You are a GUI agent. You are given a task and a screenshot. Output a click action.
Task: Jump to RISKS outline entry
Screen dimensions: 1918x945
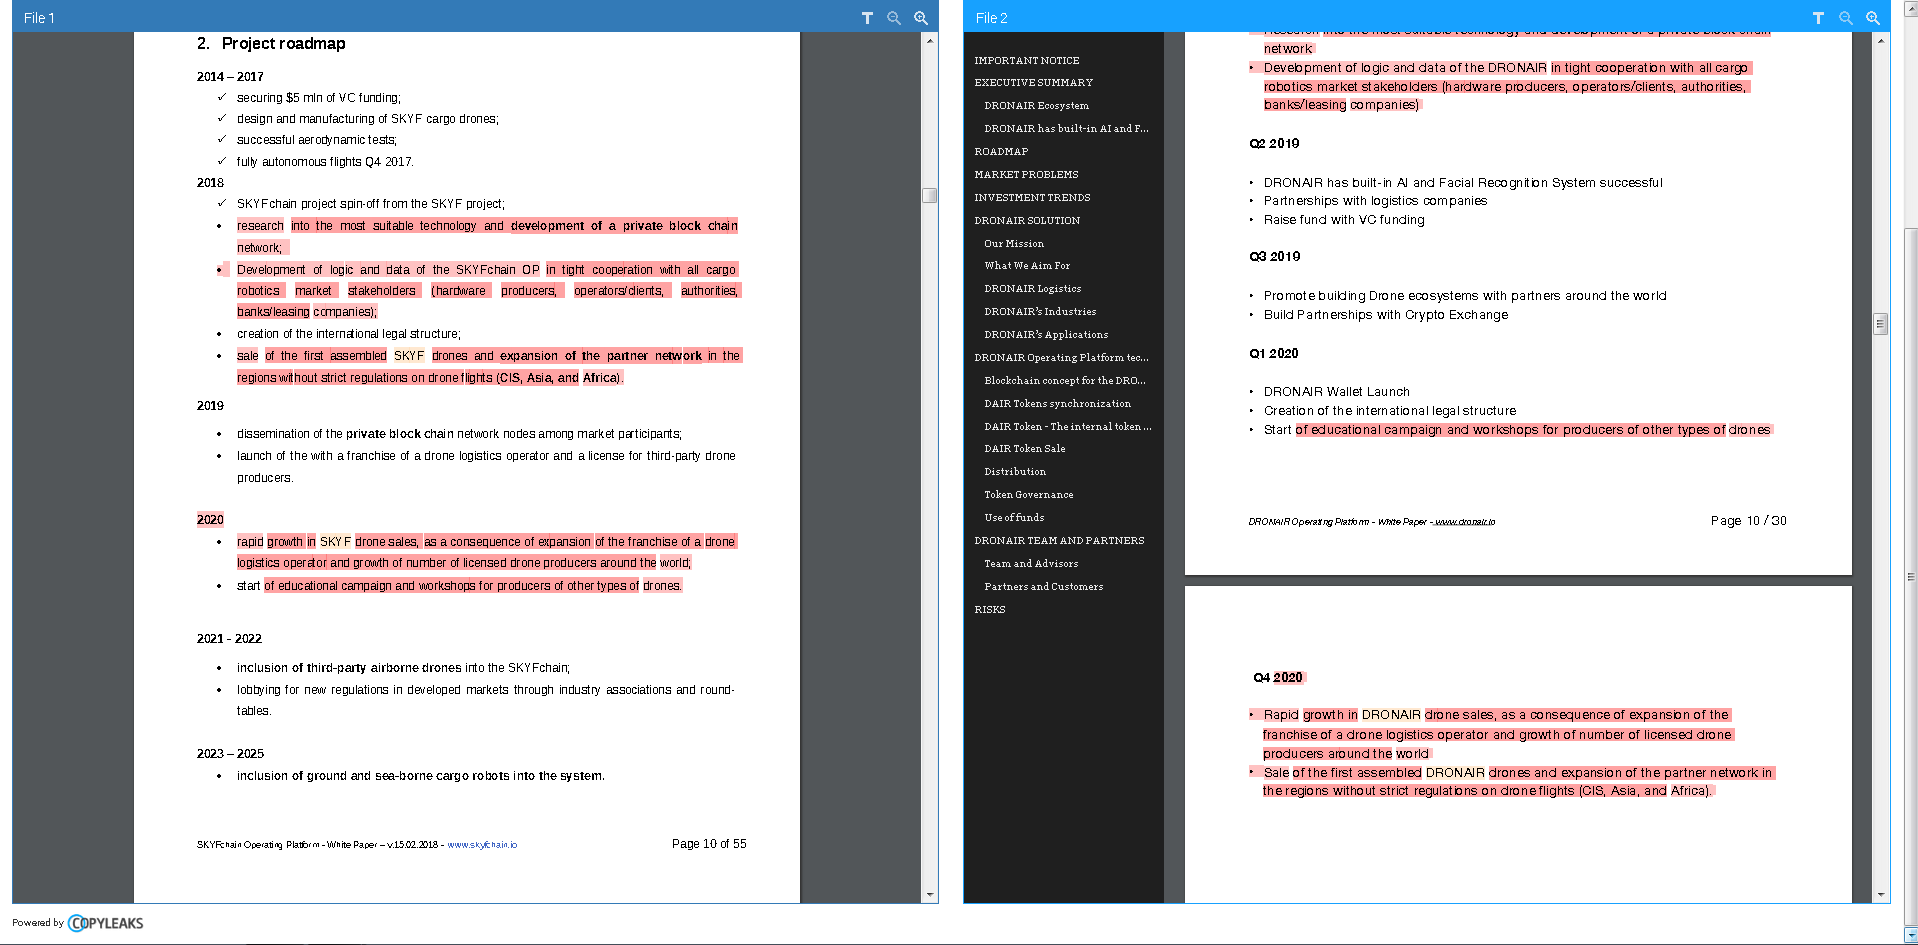tap(990, 609)
